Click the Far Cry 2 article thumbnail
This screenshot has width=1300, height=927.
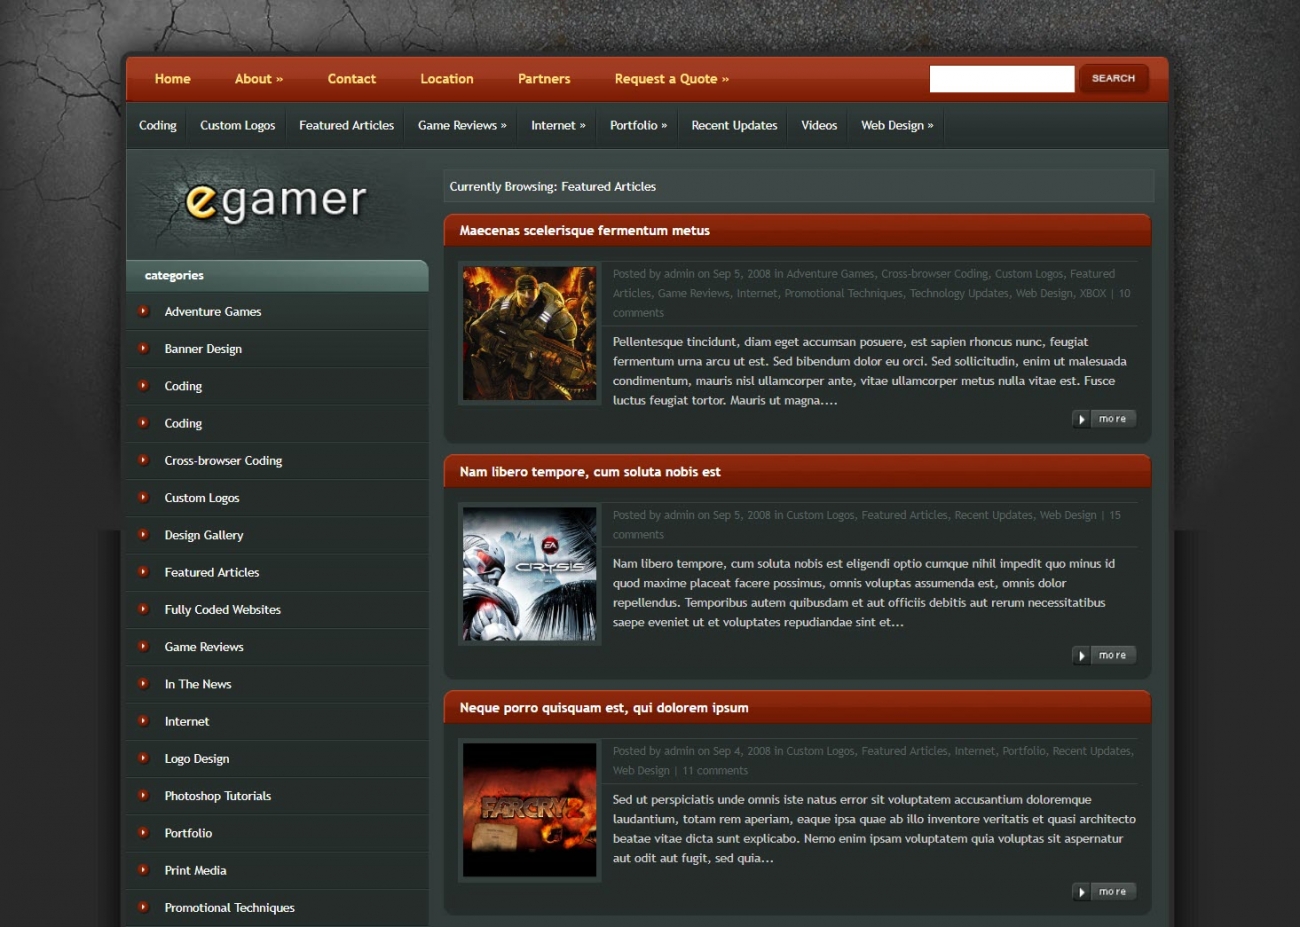click(529, 810)
